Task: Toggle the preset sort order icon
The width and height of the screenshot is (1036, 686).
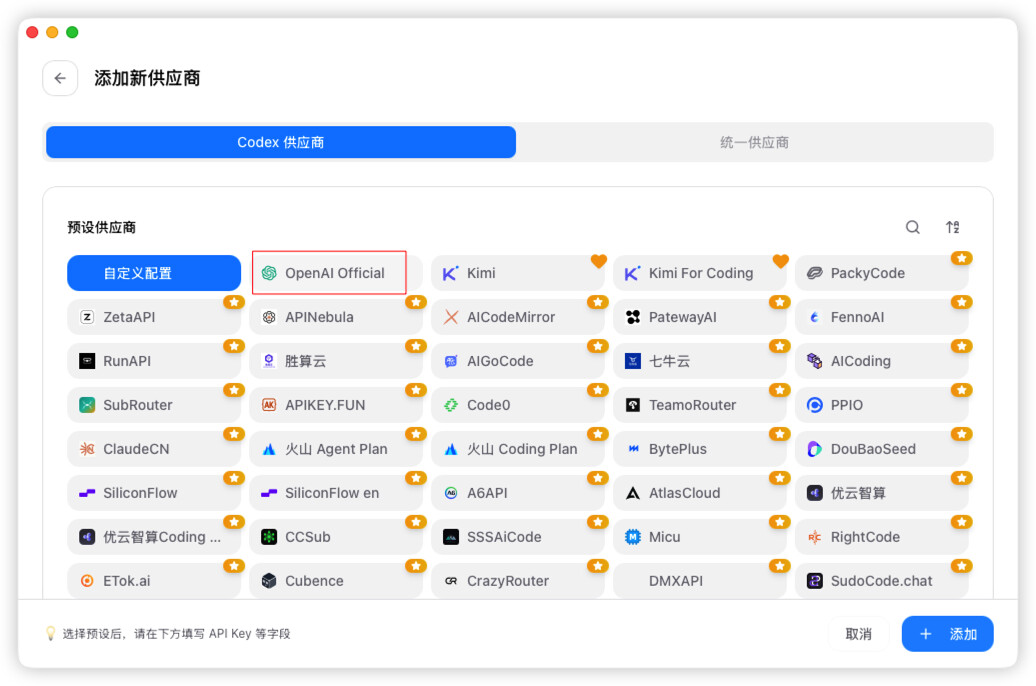Action: click(952, 227)
